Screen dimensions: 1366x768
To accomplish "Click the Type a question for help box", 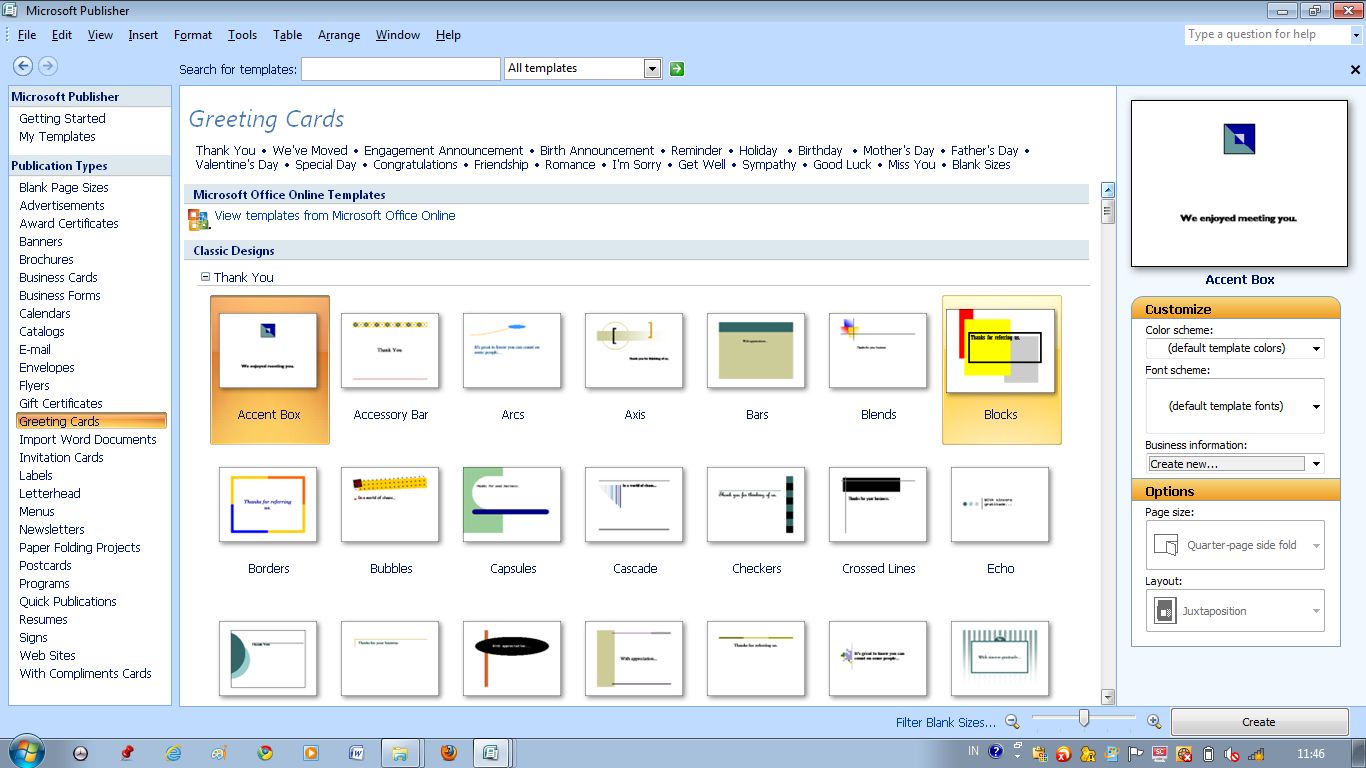I will [x=1267, y=35].
